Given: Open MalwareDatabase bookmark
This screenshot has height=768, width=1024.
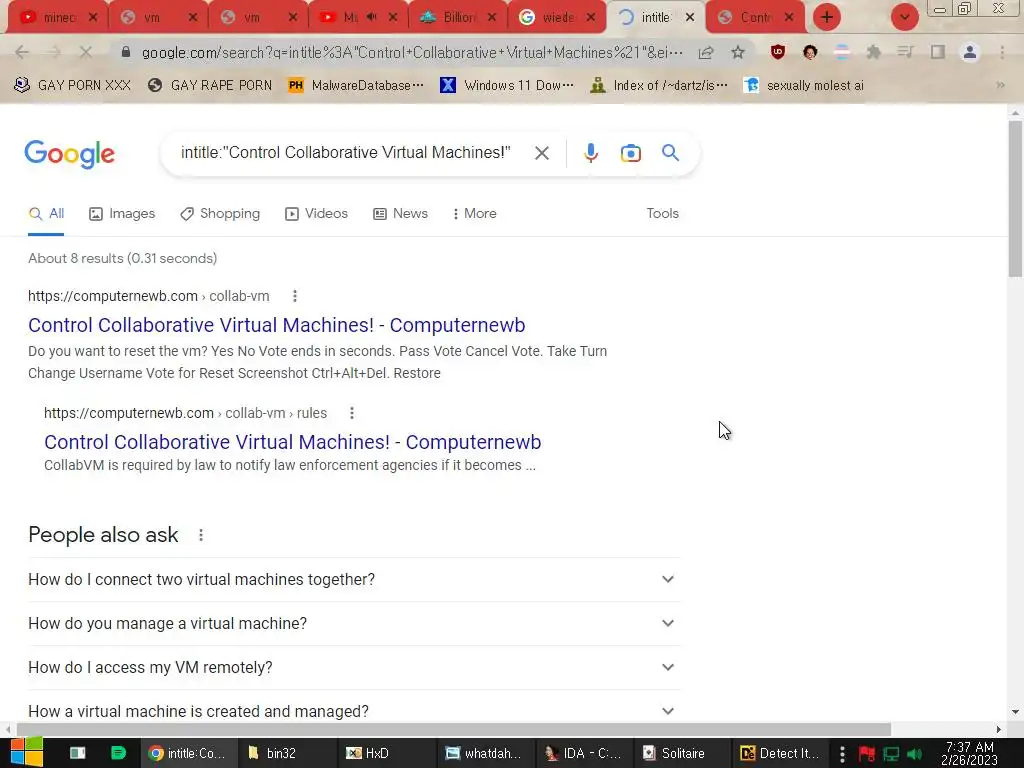Looking at the screenshot, I should tap(357, 86).
